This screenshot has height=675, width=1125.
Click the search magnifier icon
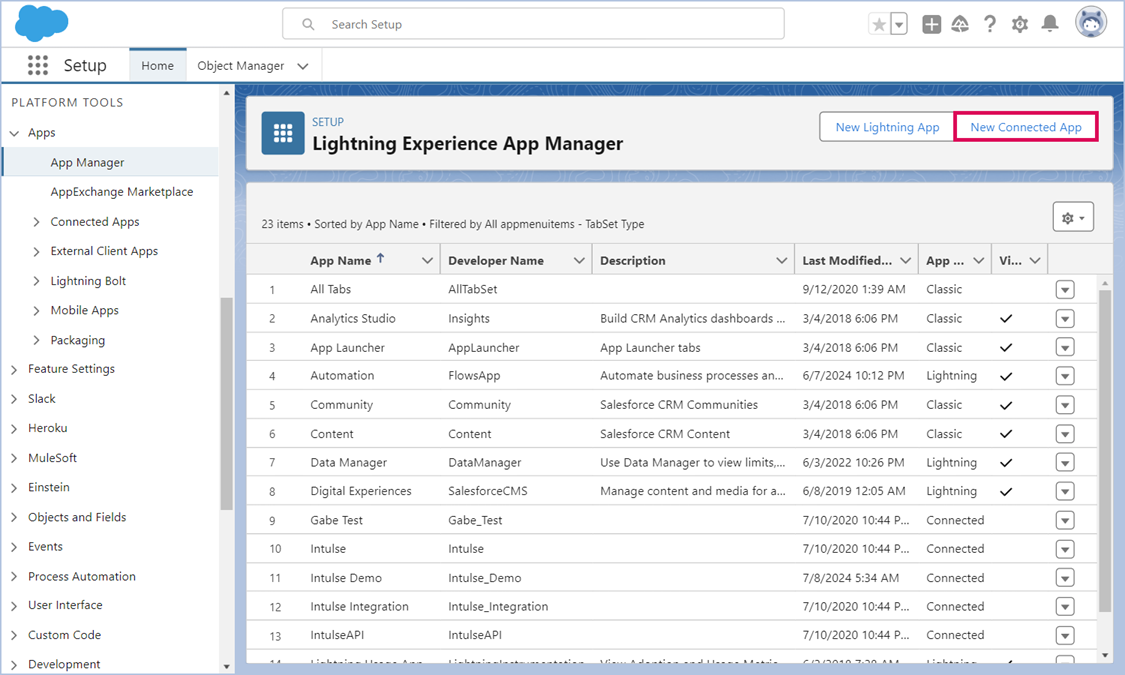click(308, 24)
